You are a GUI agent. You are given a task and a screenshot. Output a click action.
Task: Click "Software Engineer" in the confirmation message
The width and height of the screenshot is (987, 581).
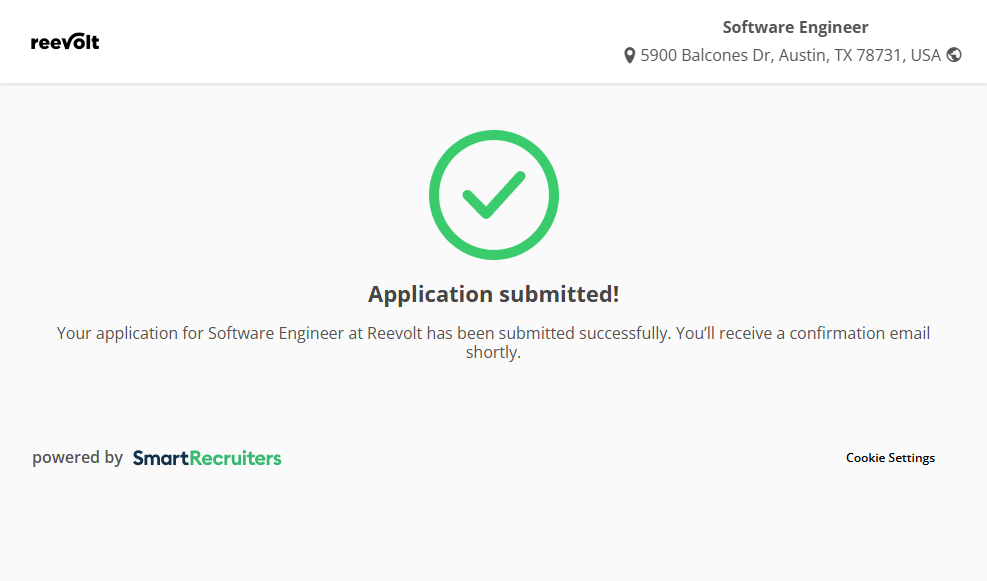click(x=275, y=333)
